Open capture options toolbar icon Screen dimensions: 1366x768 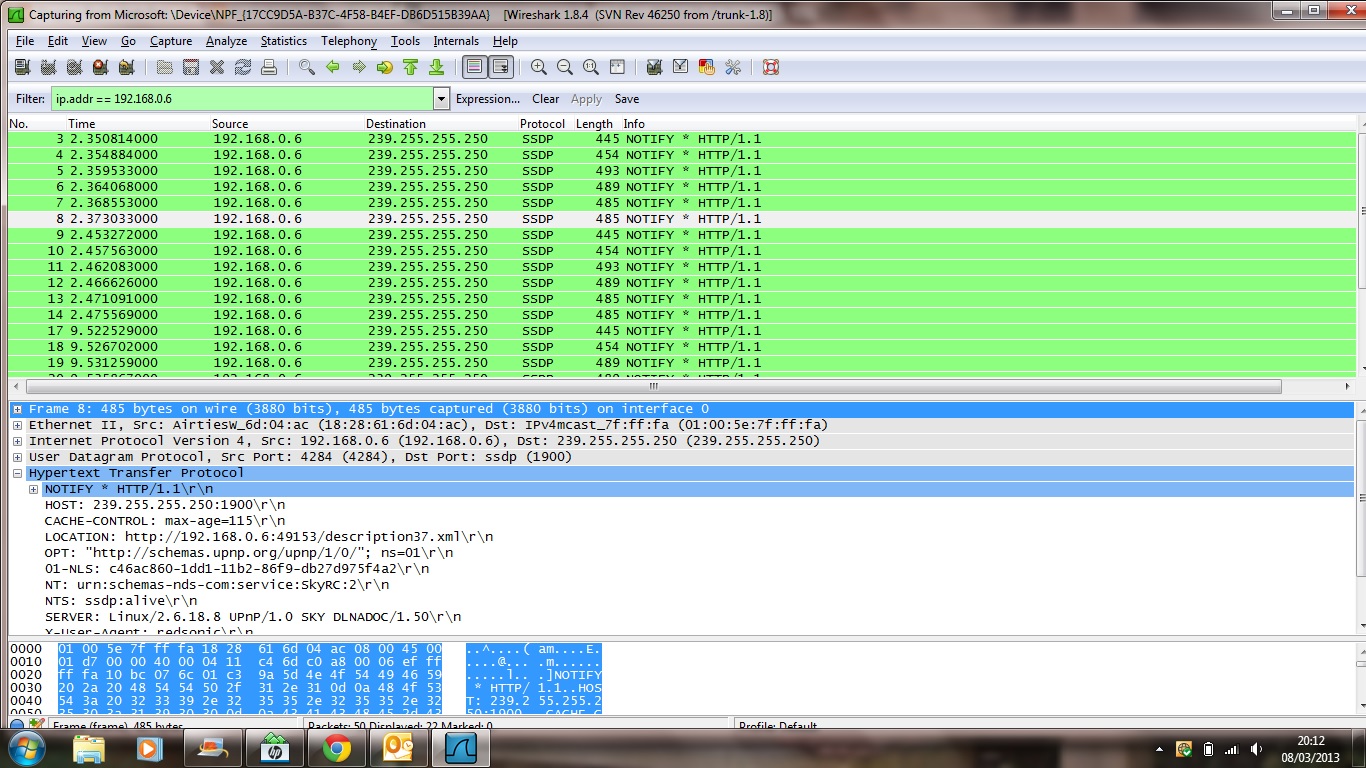48,67
